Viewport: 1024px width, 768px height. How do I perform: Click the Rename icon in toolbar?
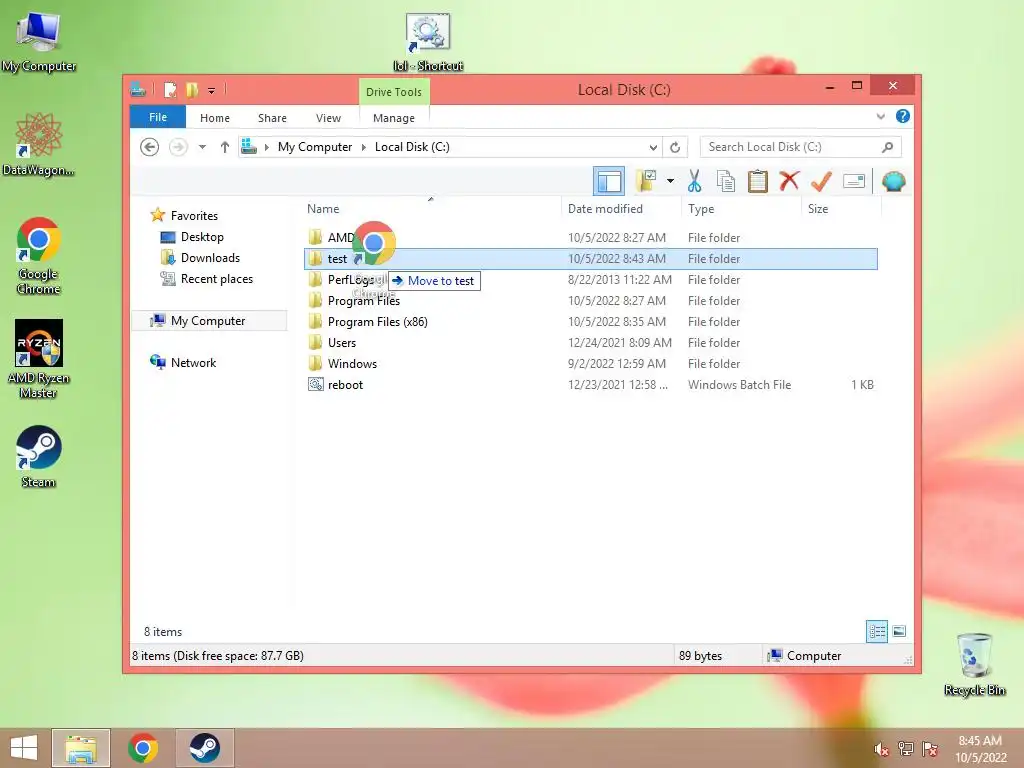coord(854,181)
